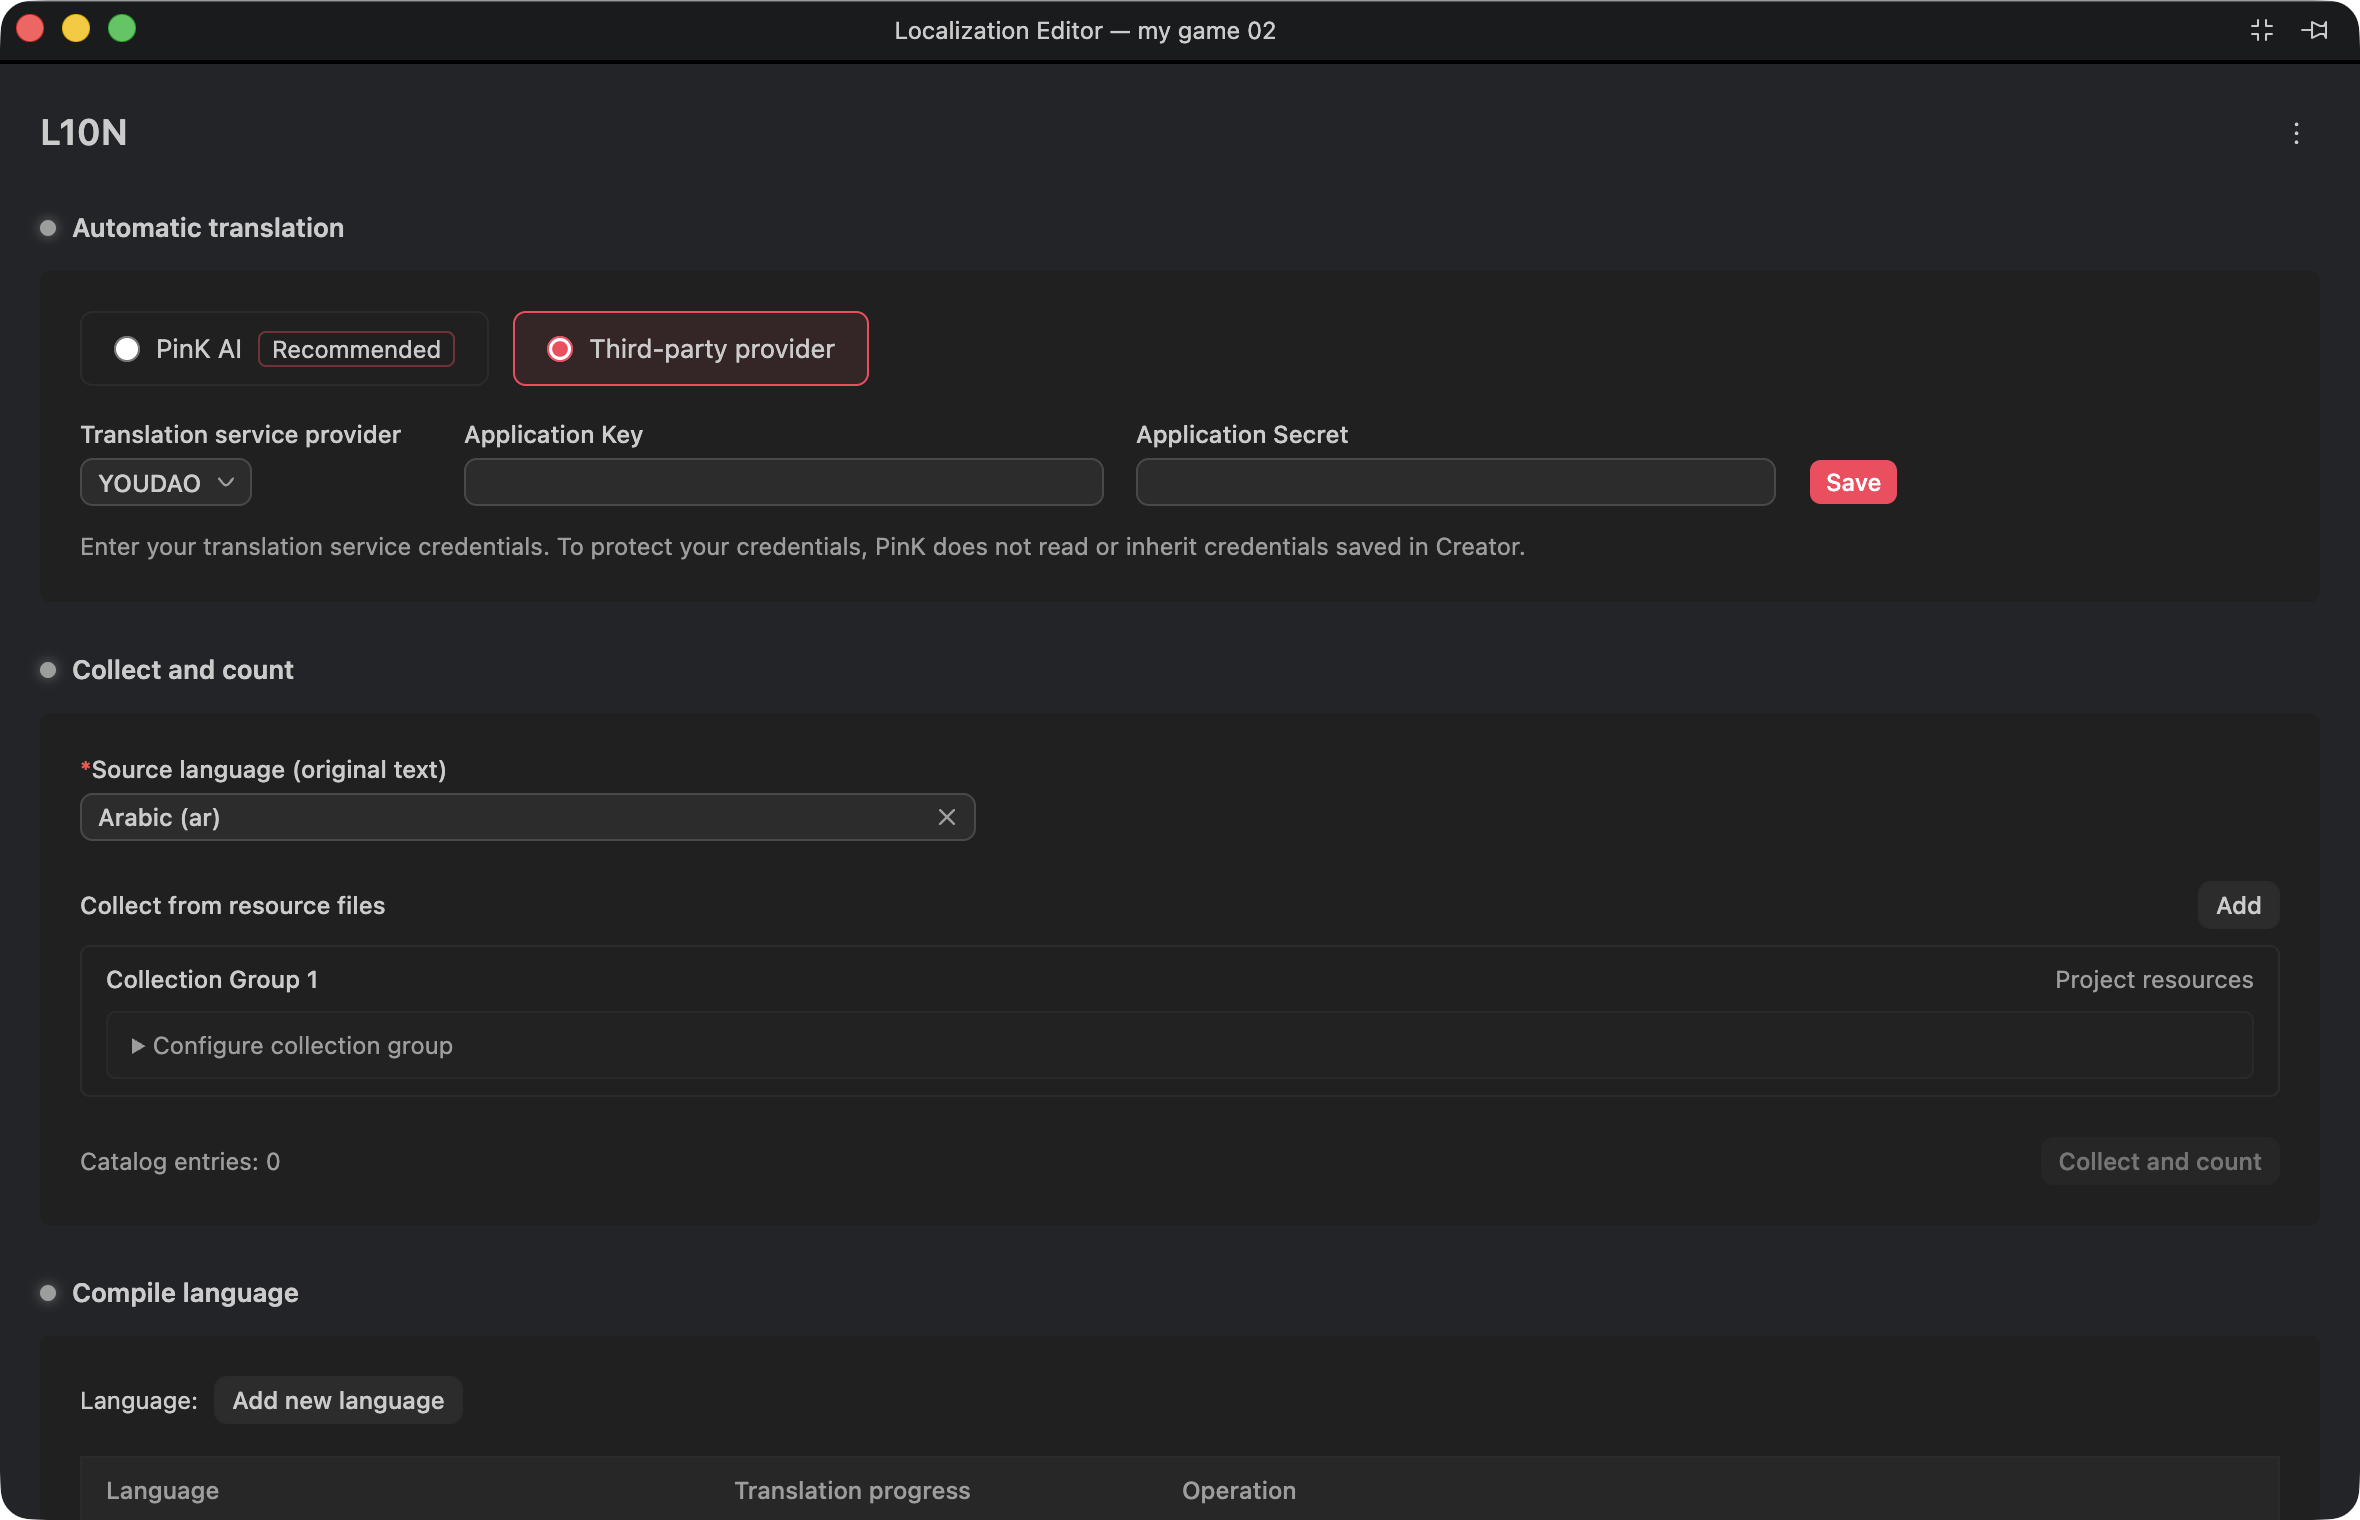Open the YOUDAO provider dropdown

pyautogui.click(x=166, y=483)
